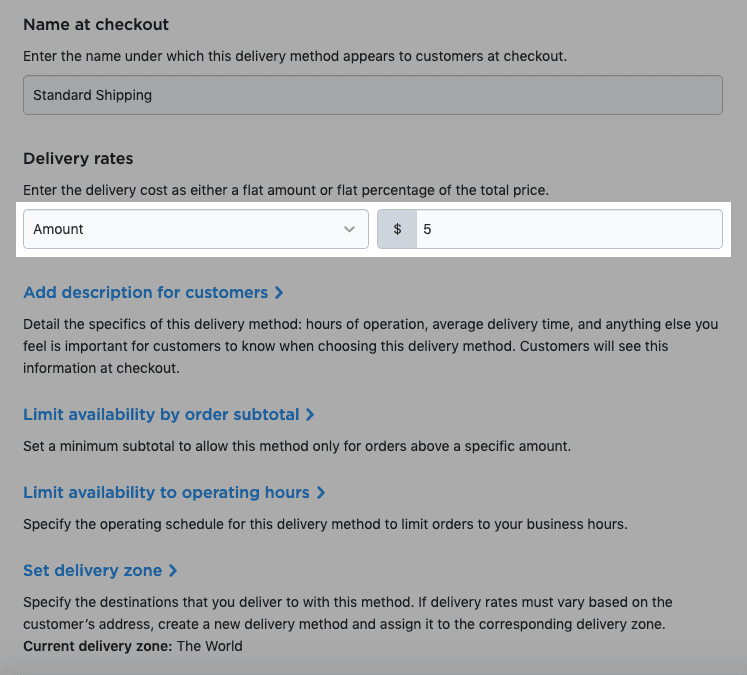Open the Set delivery zone link
Viewport: 747px width, 675px height.
(92, 571)
